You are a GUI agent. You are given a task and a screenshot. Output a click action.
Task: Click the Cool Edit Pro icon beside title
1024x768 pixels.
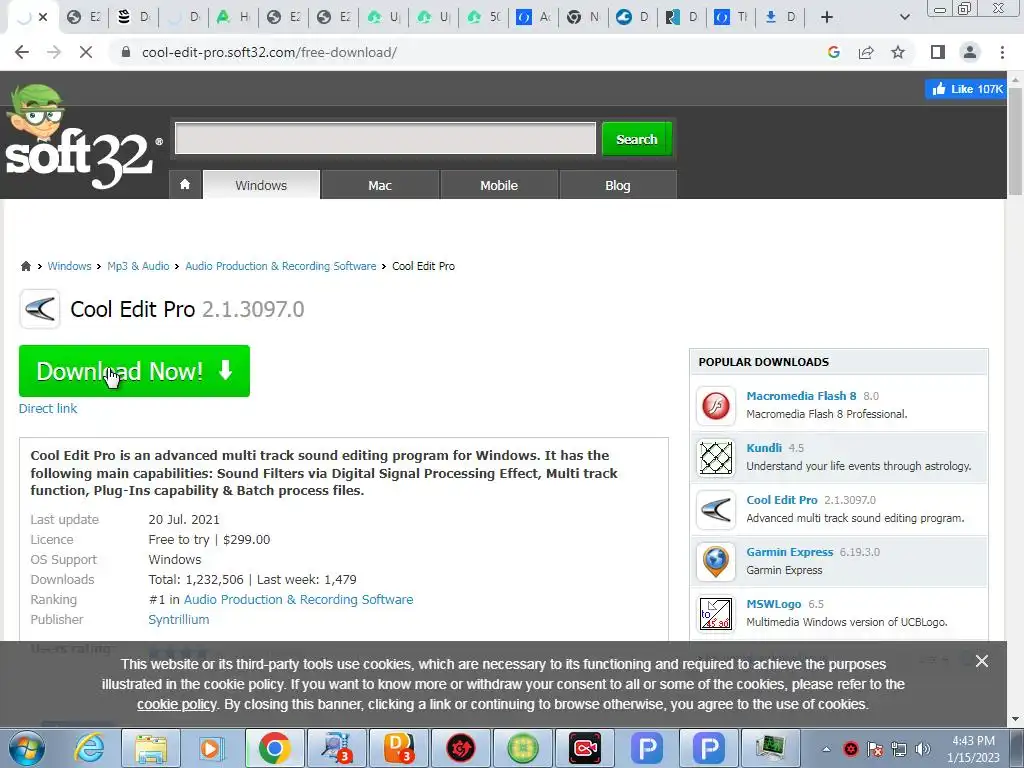coord(40,309)
